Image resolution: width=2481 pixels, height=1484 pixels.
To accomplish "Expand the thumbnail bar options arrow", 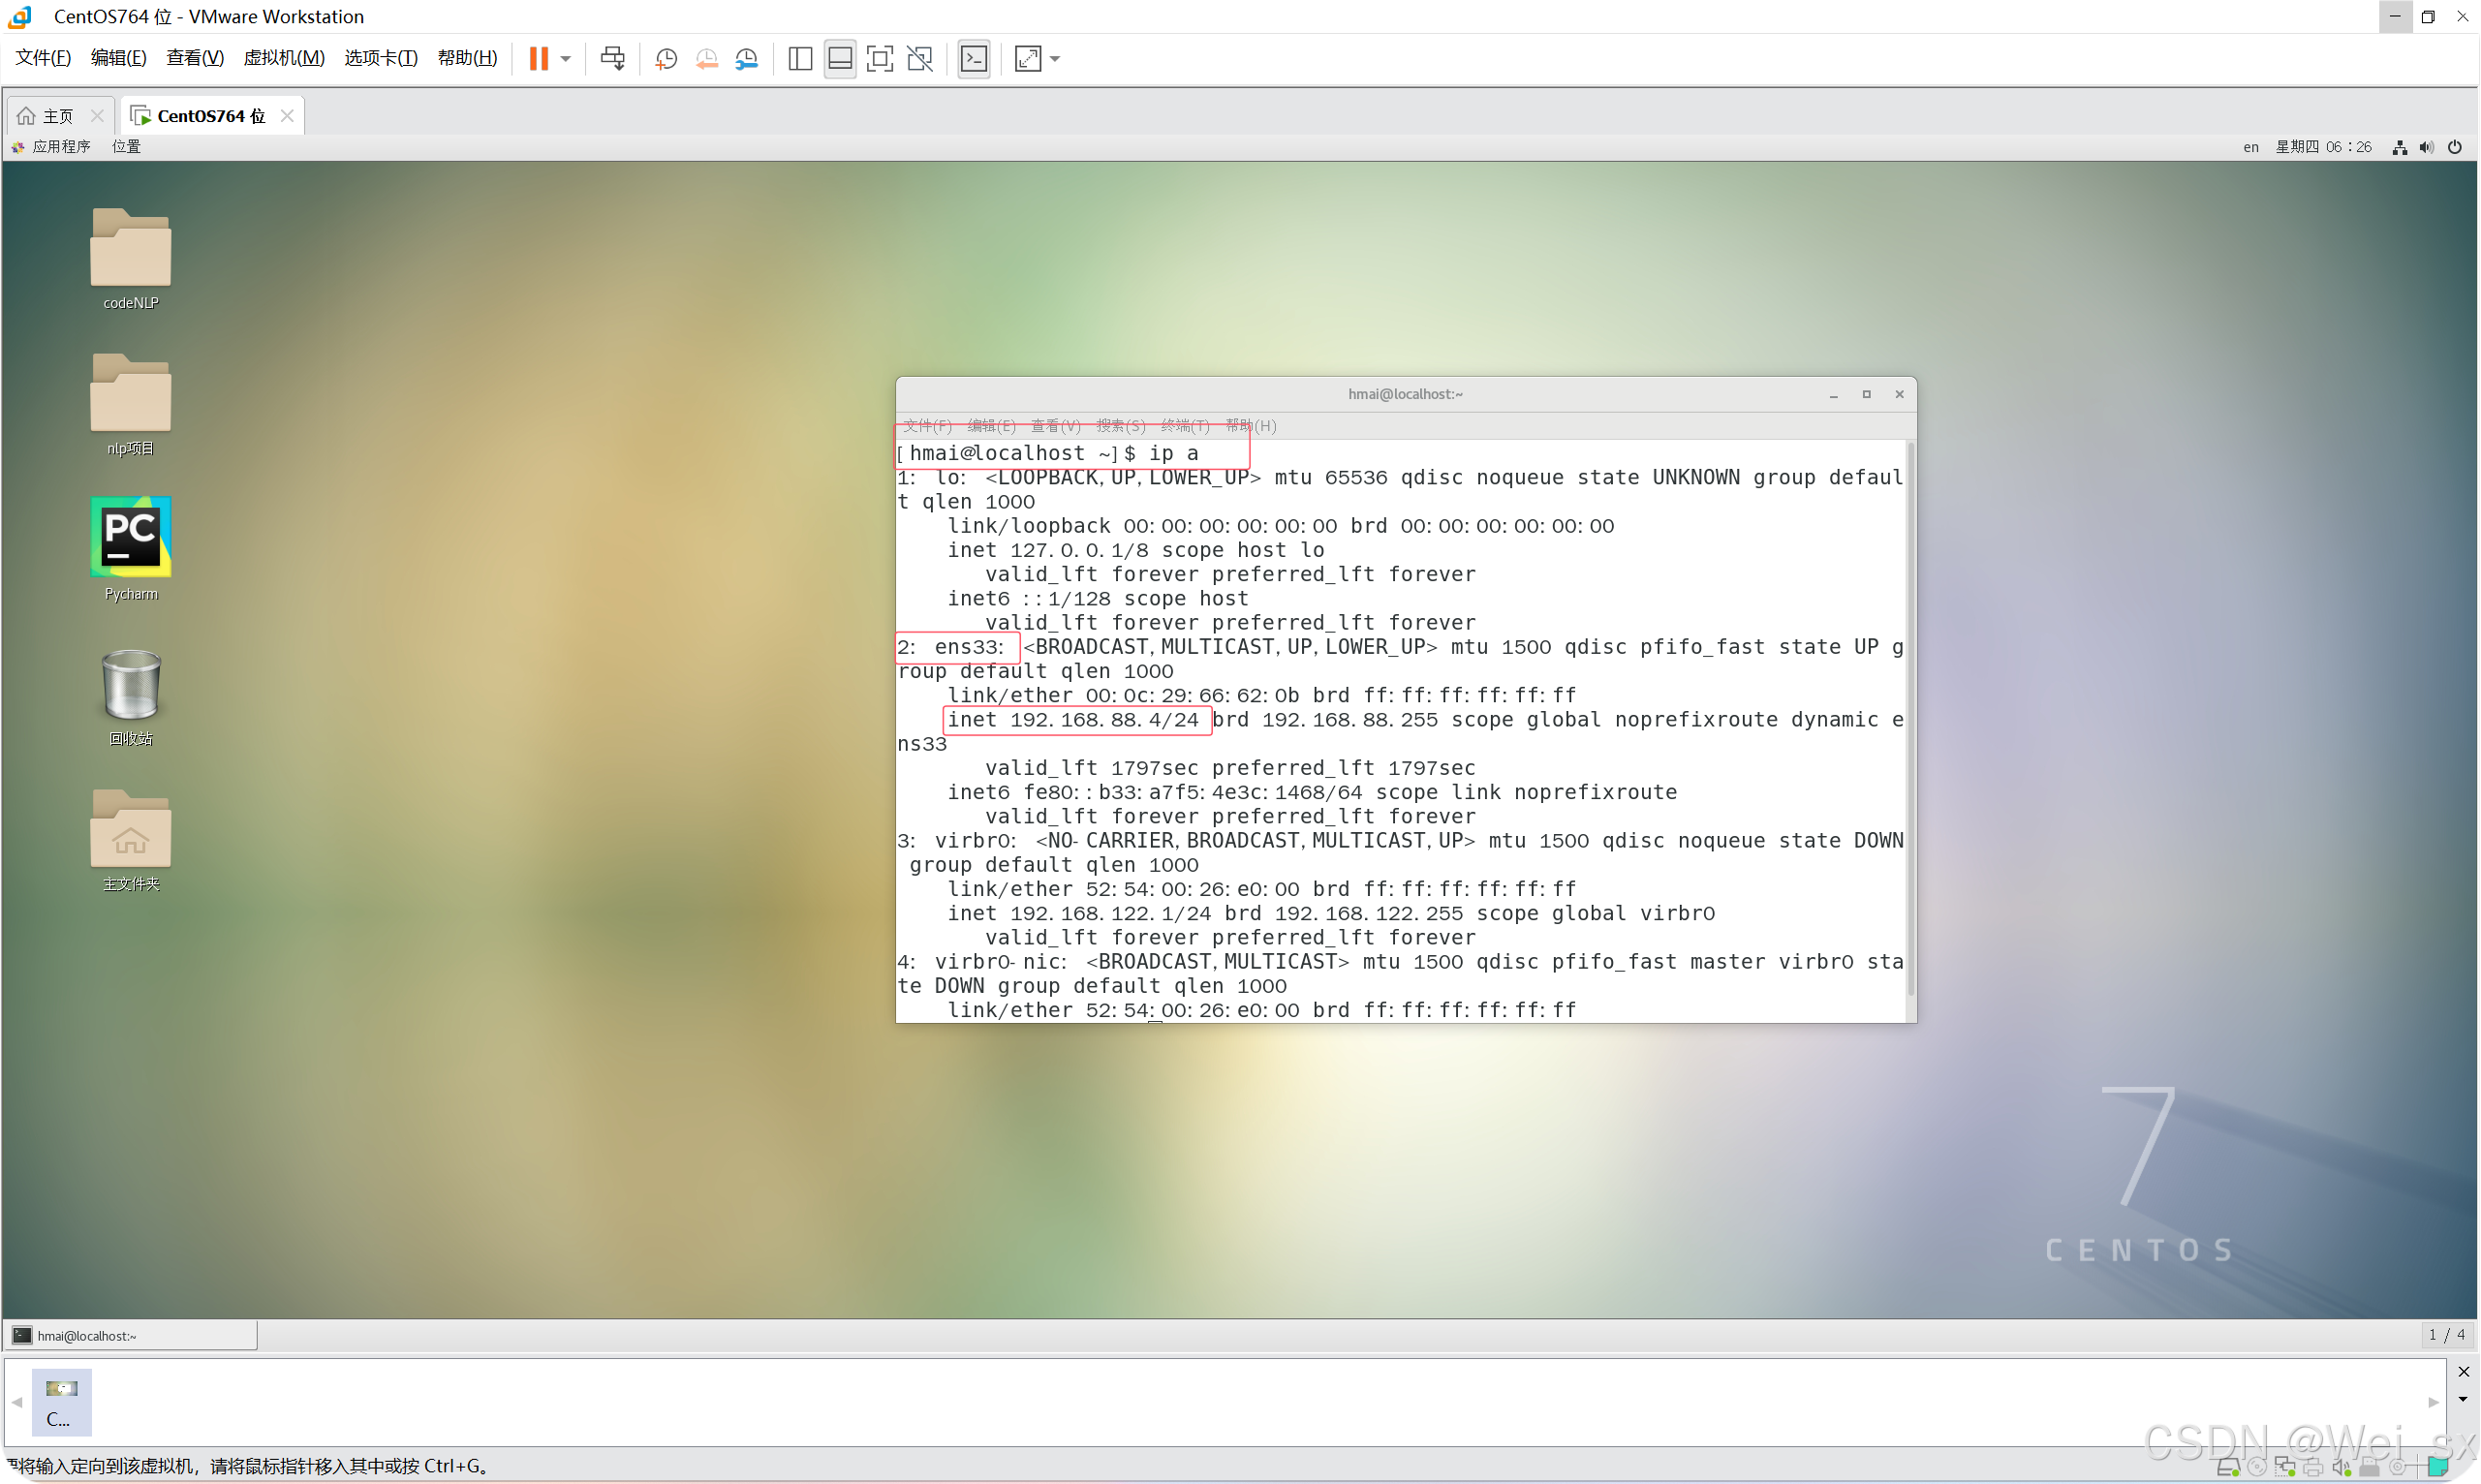I will [x=2463, y=1399].
